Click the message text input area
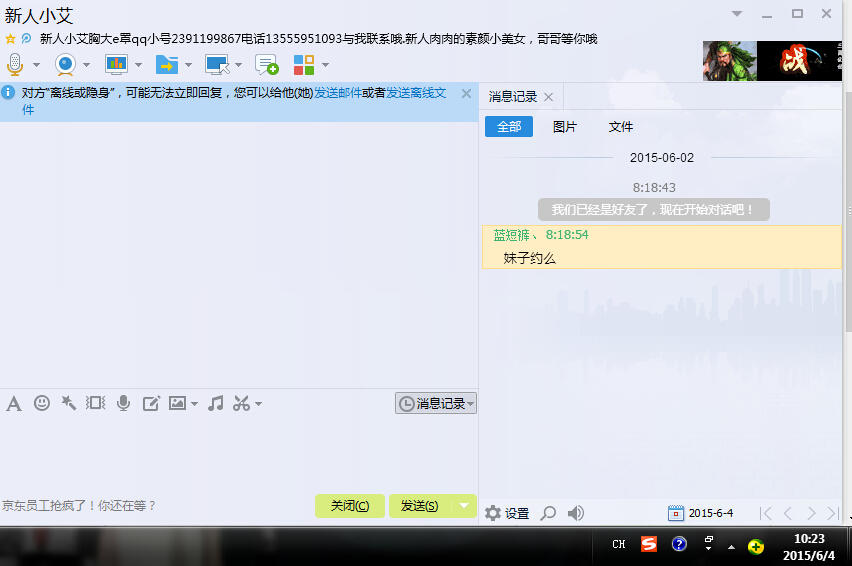Screen dimensions: 852x566 (x=239, y=454)
